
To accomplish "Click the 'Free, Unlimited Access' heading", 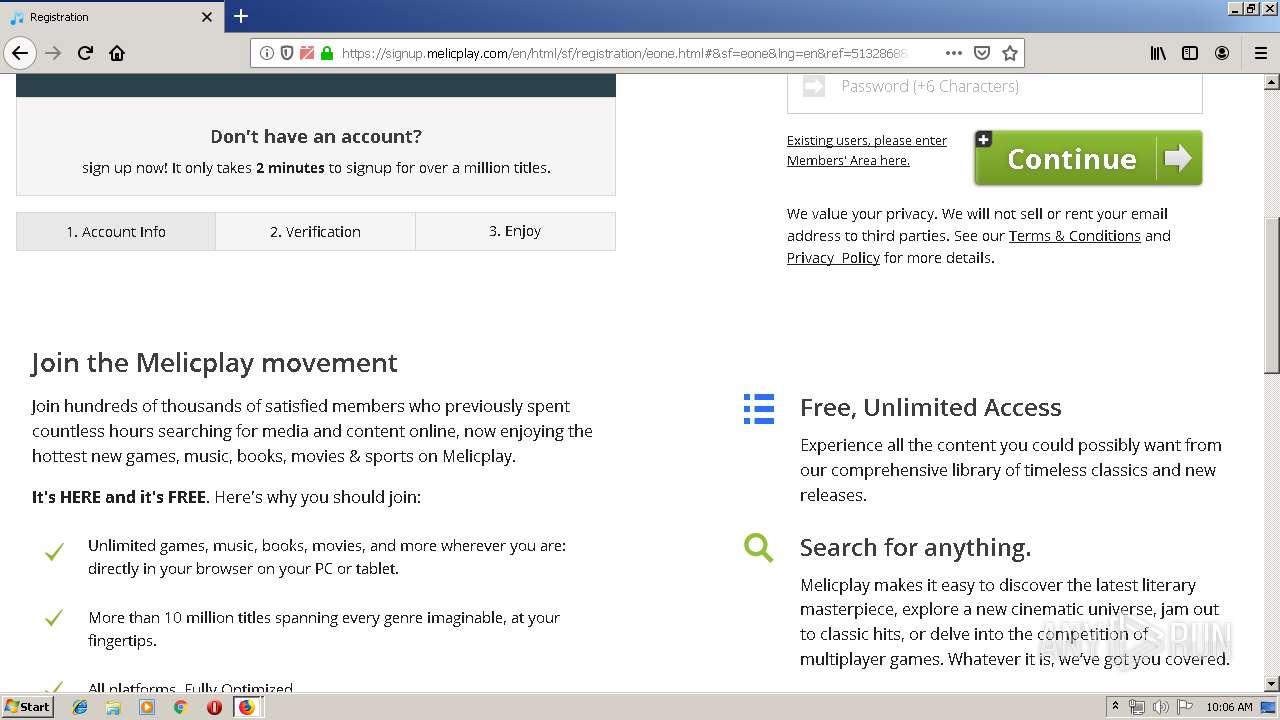I will [x=930, y=407].
